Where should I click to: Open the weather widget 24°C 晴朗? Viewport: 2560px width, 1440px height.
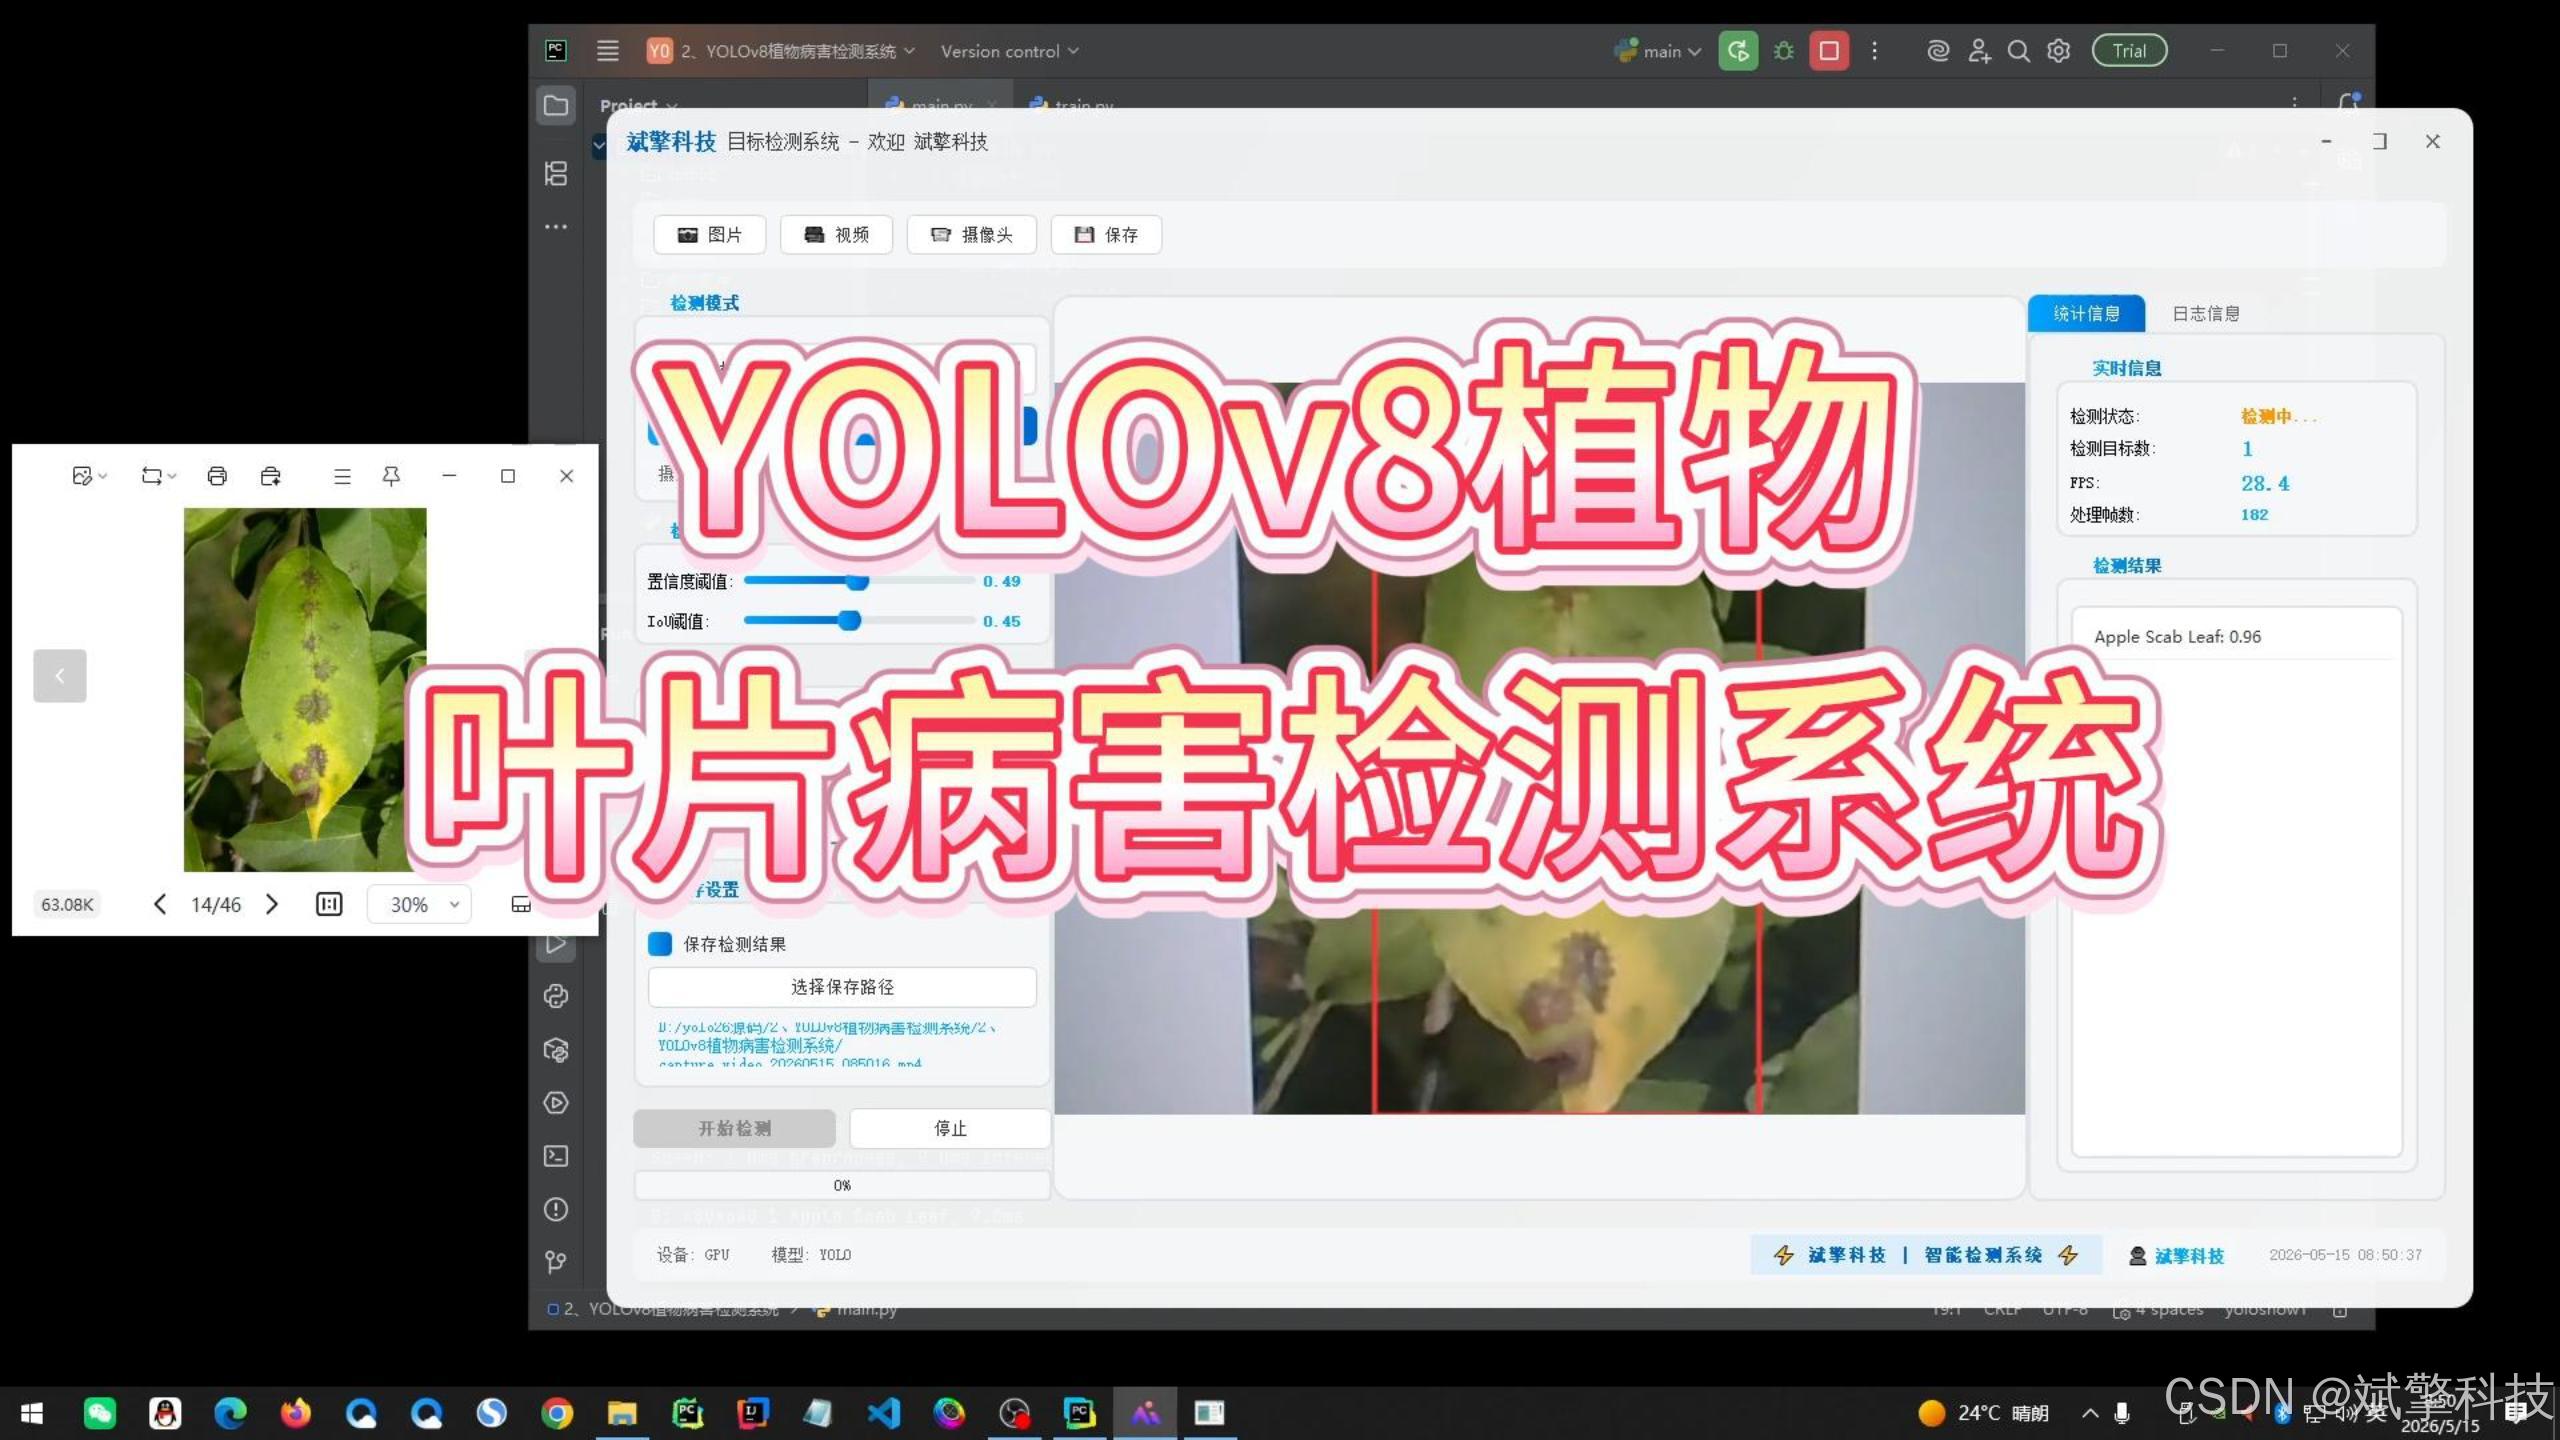coord(1984,1413)
